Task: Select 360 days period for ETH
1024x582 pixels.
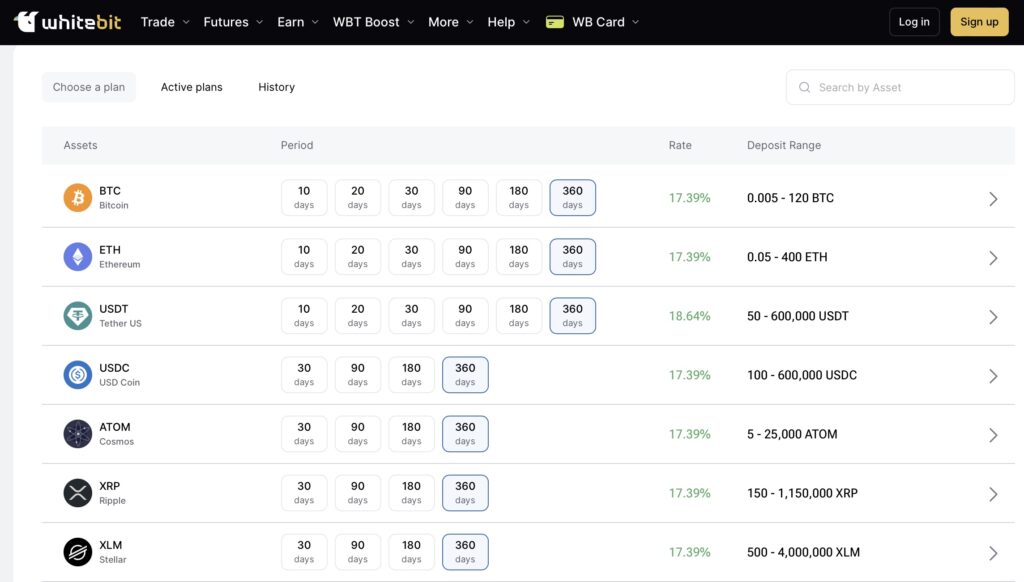Action: [573, 257]
